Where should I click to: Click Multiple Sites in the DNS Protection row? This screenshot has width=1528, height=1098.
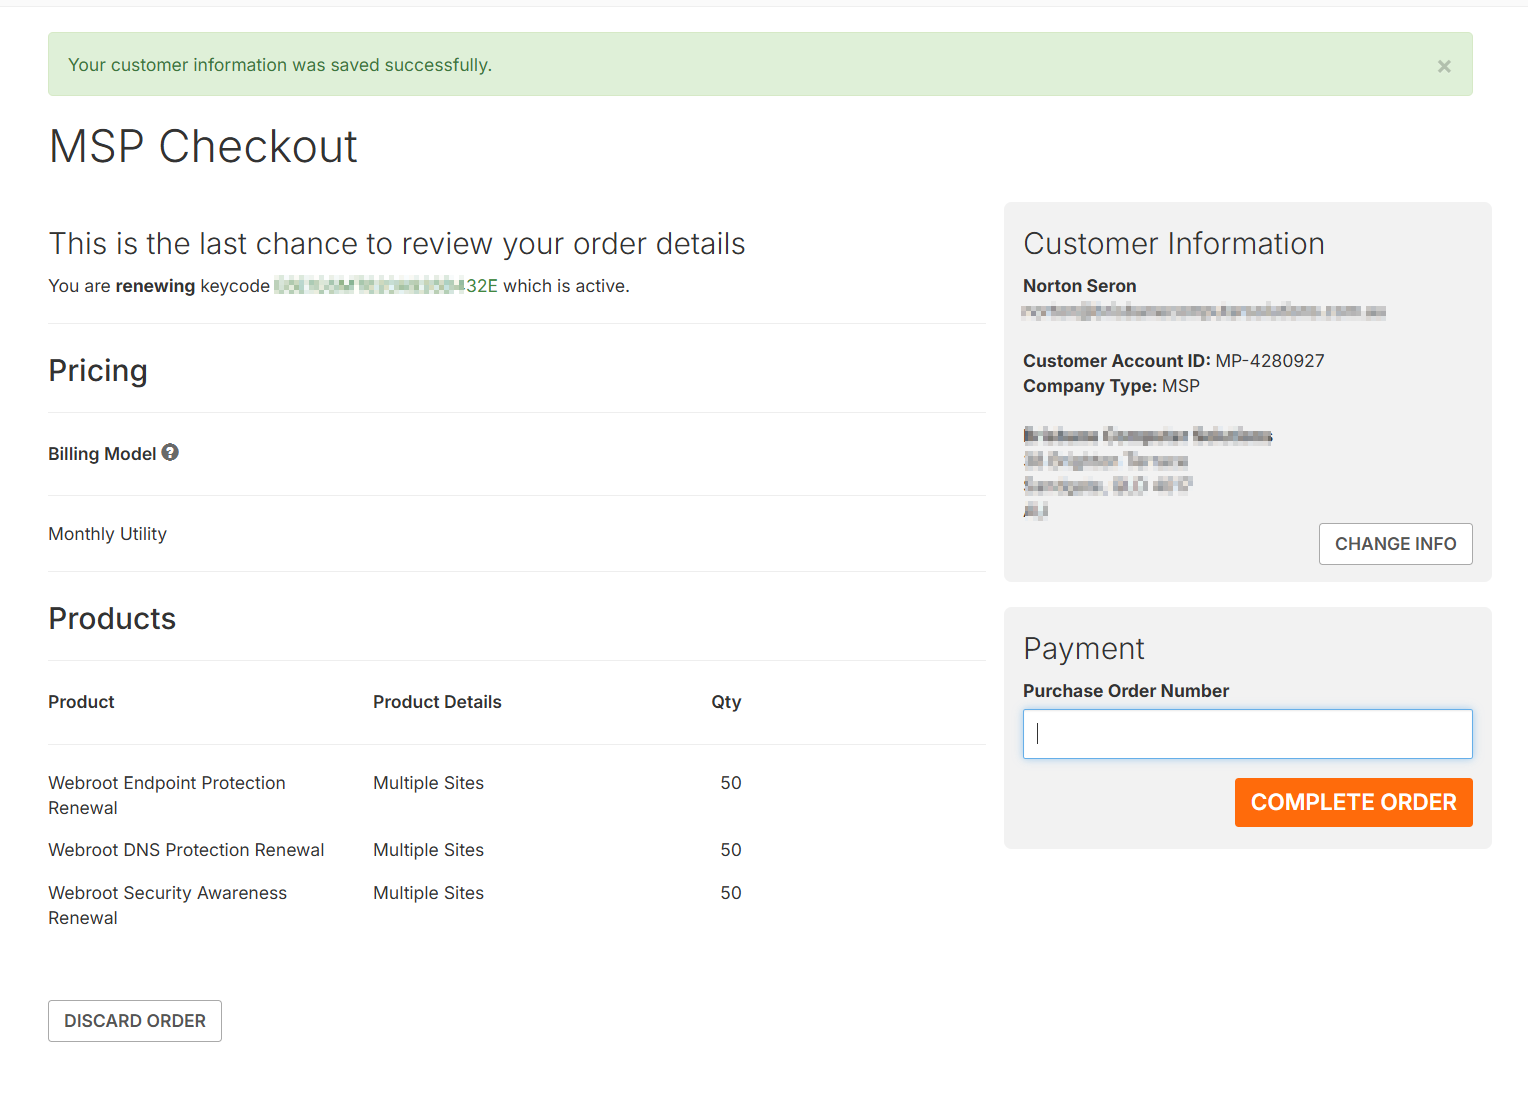428,850
